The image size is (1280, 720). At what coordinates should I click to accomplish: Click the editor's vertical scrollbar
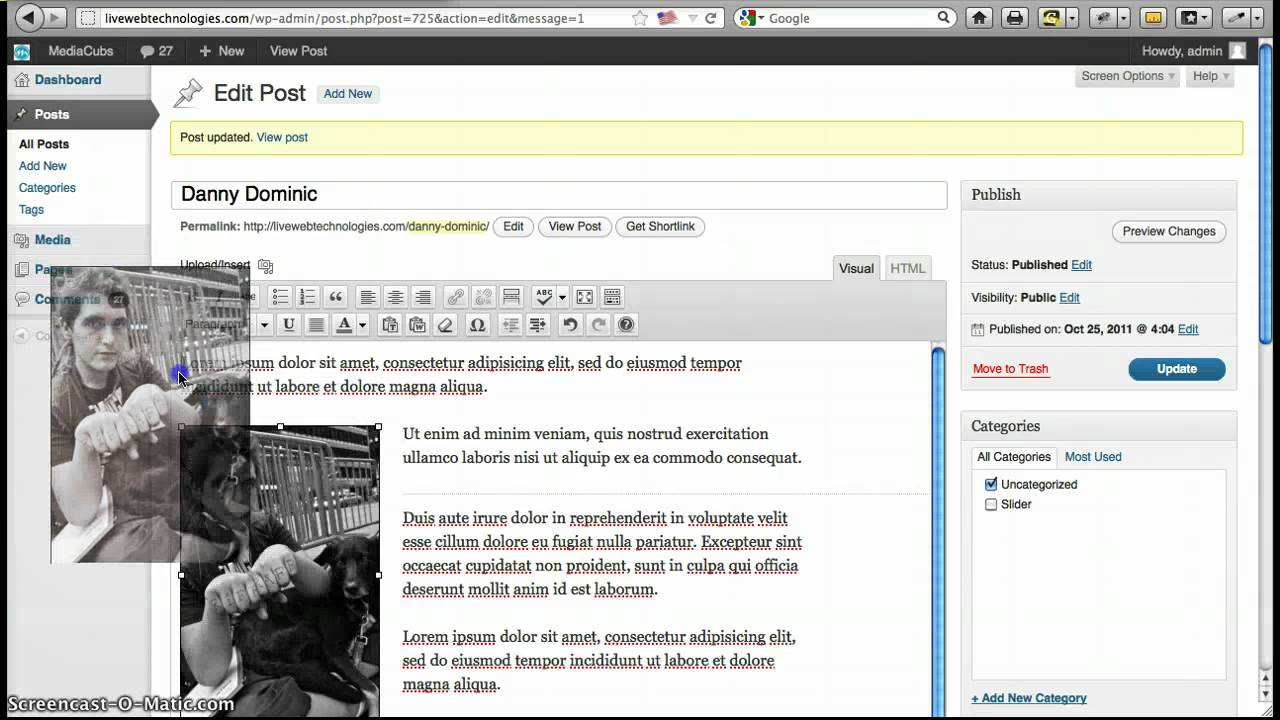(x=938, y=530)
